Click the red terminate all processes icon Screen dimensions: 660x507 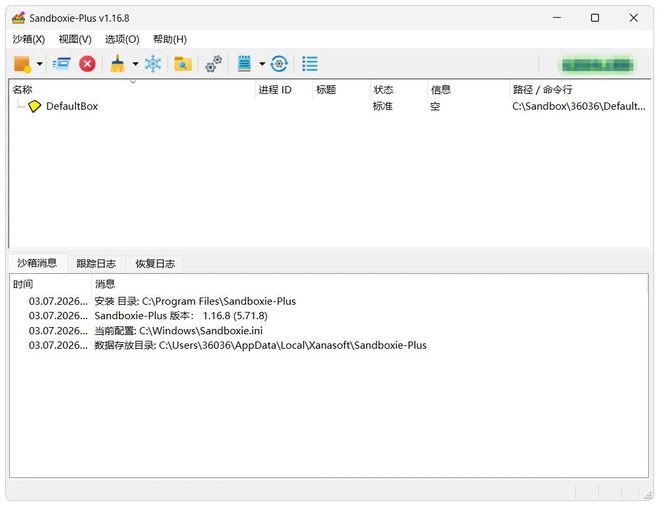pos(87,64)
